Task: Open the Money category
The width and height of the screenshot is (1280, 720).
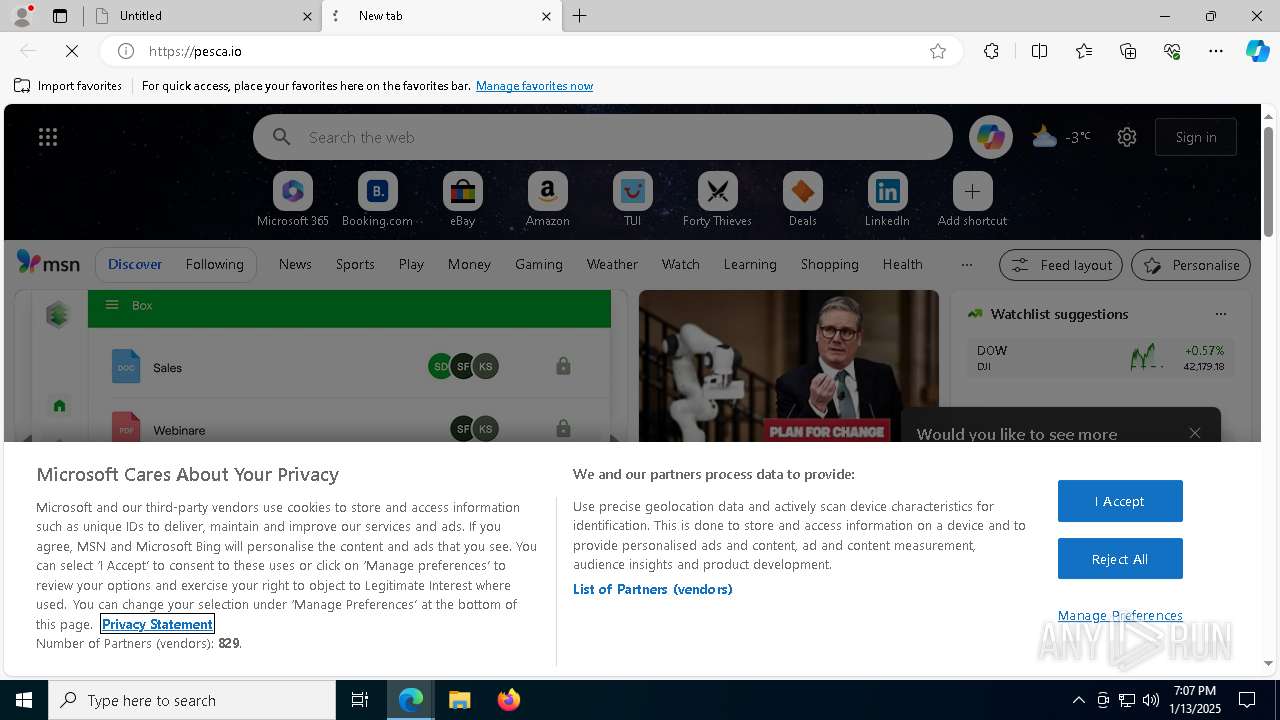Action: [x=469, y=264]
